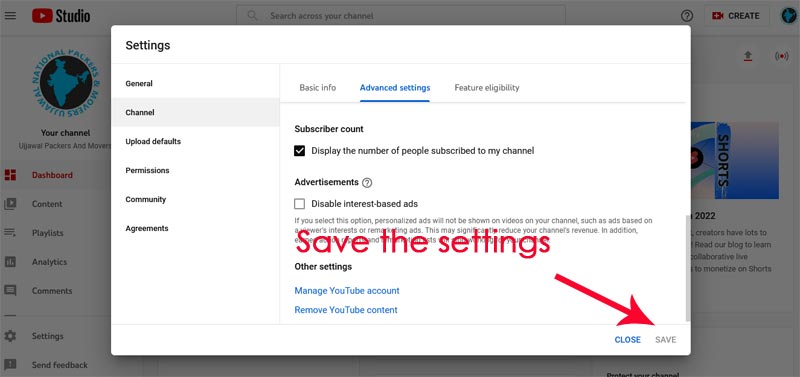Open Playlists in the left sidebar
800x377 pixels.
pos(47,233)
